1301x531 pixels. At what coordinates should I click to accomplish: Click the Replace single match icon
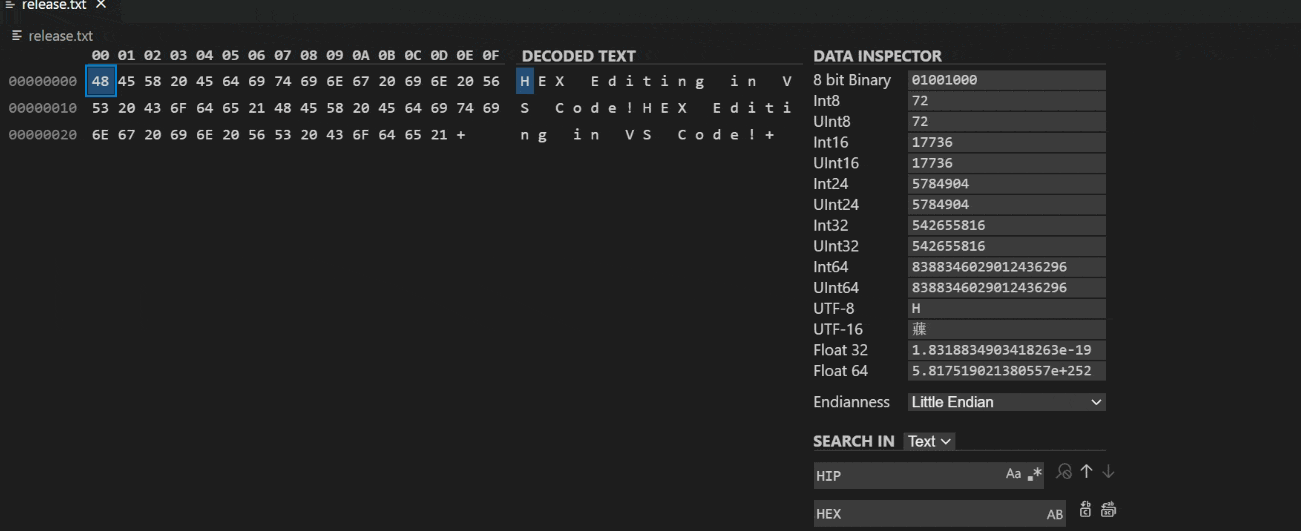tap(1085, 510)
